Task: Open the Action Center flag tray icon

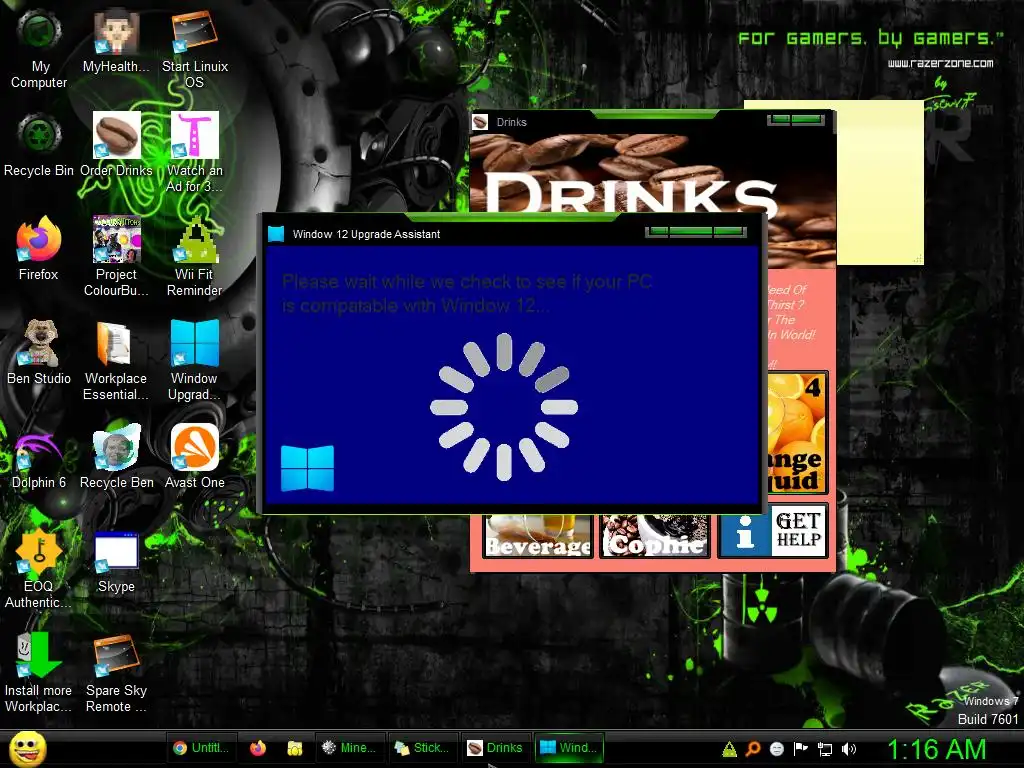Action: click(x=801, y=749)
